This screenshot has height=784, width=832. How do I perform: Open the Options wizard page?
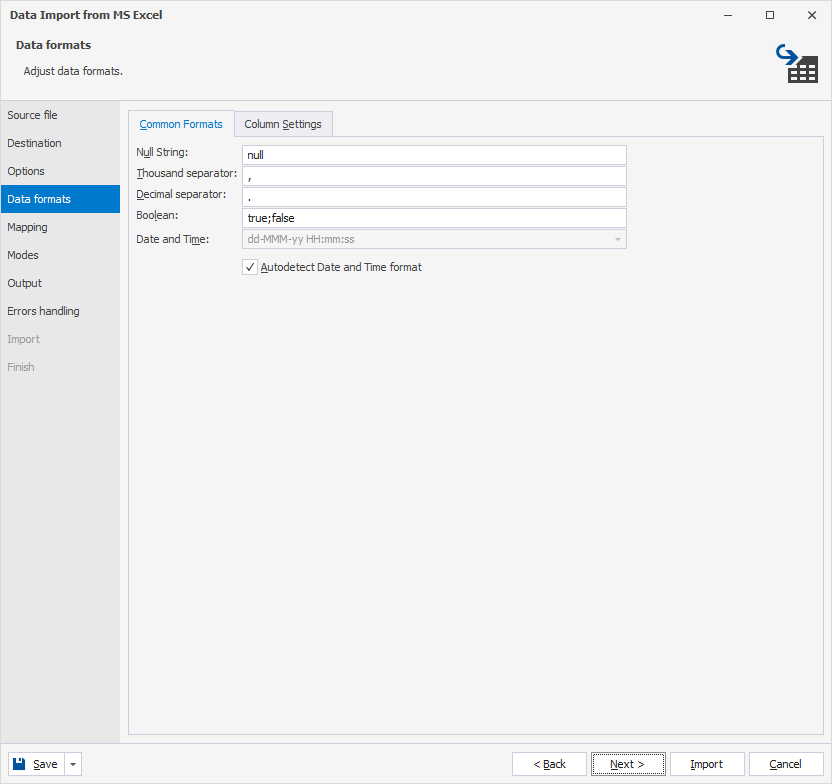(x=60, y=171)
